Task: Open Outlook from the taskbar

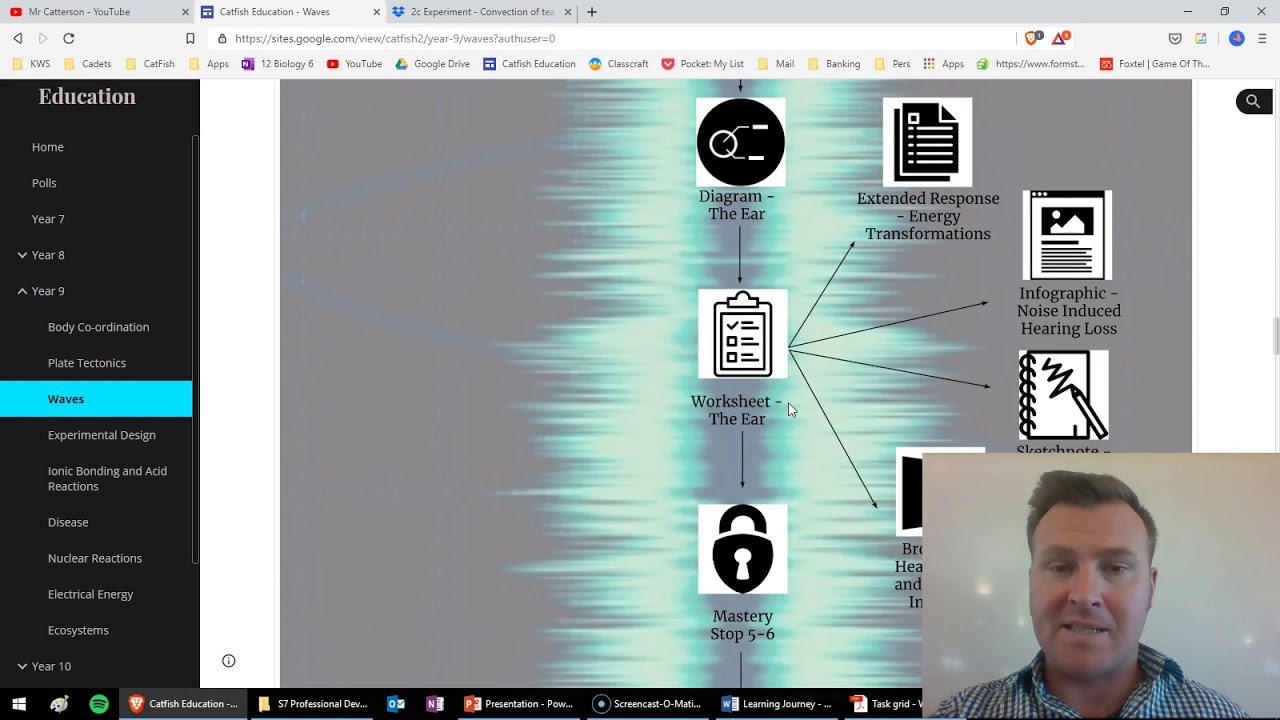Action: pos(396,704)
